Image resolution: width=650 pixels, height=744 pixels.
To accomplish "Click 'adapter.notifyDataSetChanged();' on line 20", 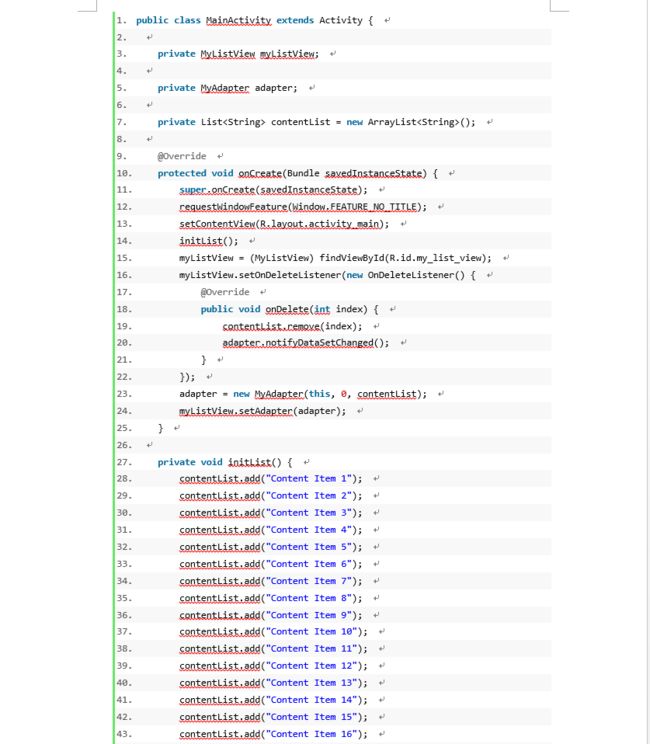I will tap(306, 343).
